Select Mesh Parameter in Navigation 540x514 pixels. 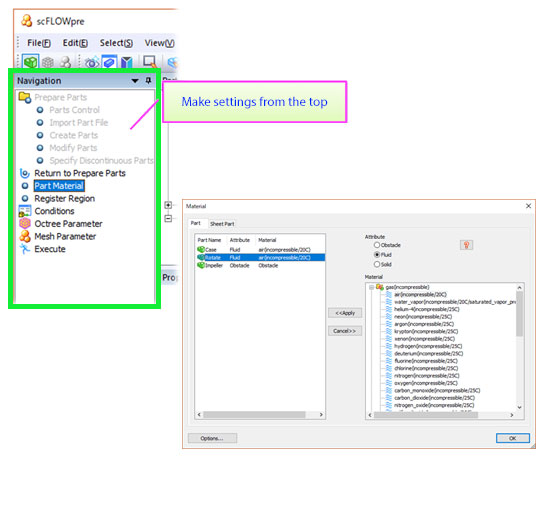pyautogui.click(x=65, y=236)
